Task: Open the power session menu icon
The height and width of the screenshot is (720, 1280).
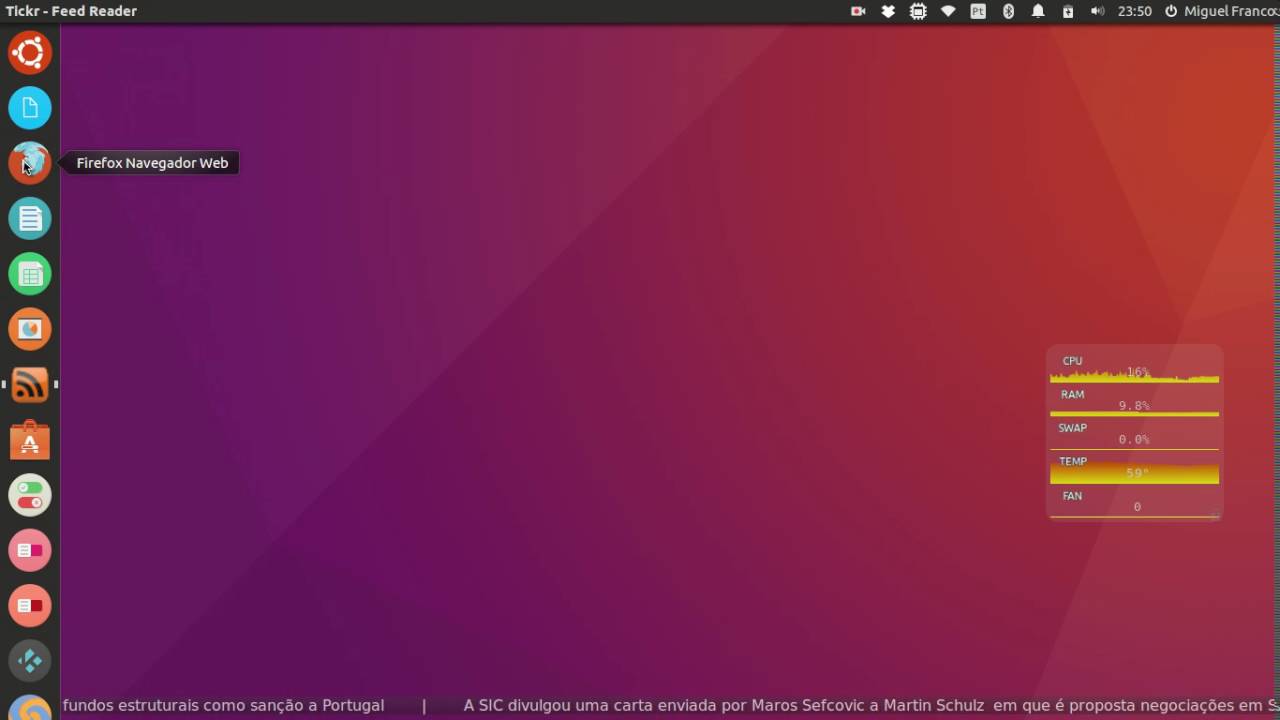Action: (x=1171, y=11)
